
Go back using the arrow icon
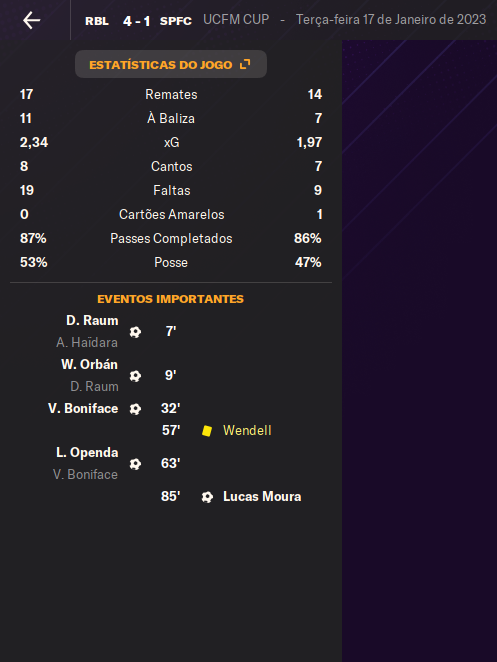(x=32, y=20)
